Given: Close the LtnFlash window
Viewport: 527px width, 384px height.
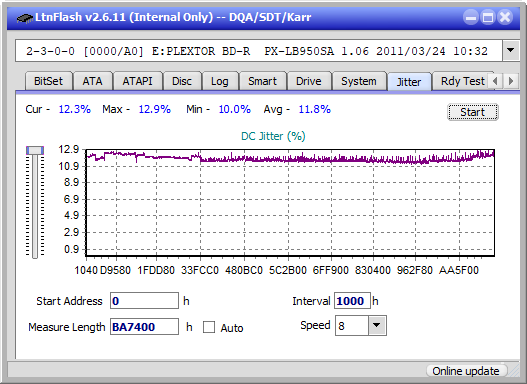Looking at the screenshot, I should (505, 17).
